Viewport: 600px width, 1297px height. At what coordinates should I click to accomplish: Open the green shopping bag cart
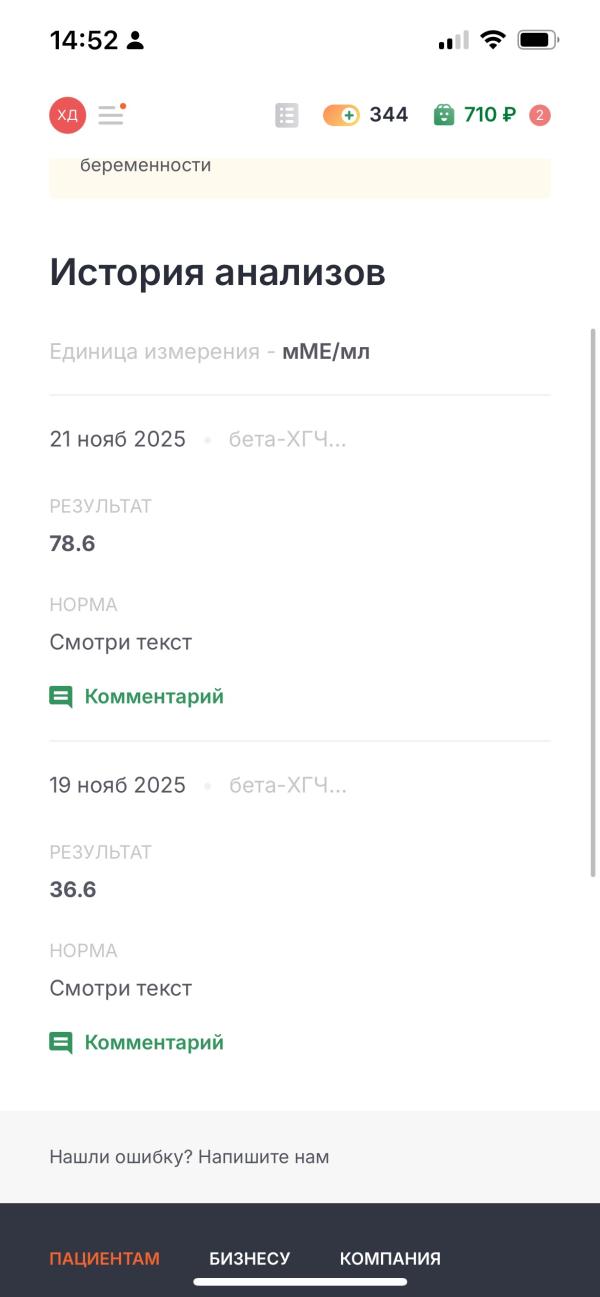(444, 115)
